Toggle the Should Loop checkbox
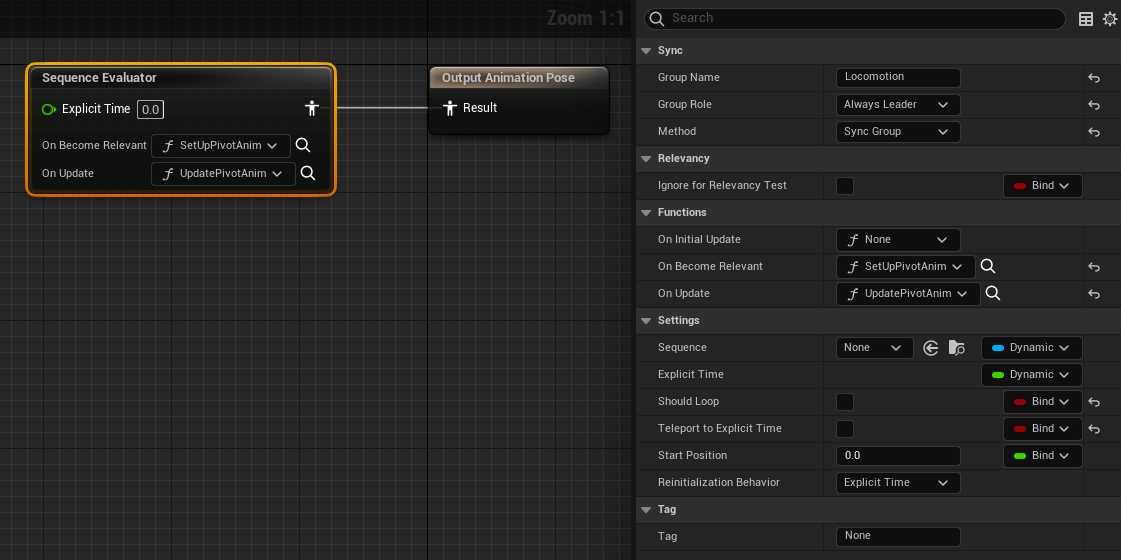The width and height of the screenshot is (1121, 560). [845, 402]
